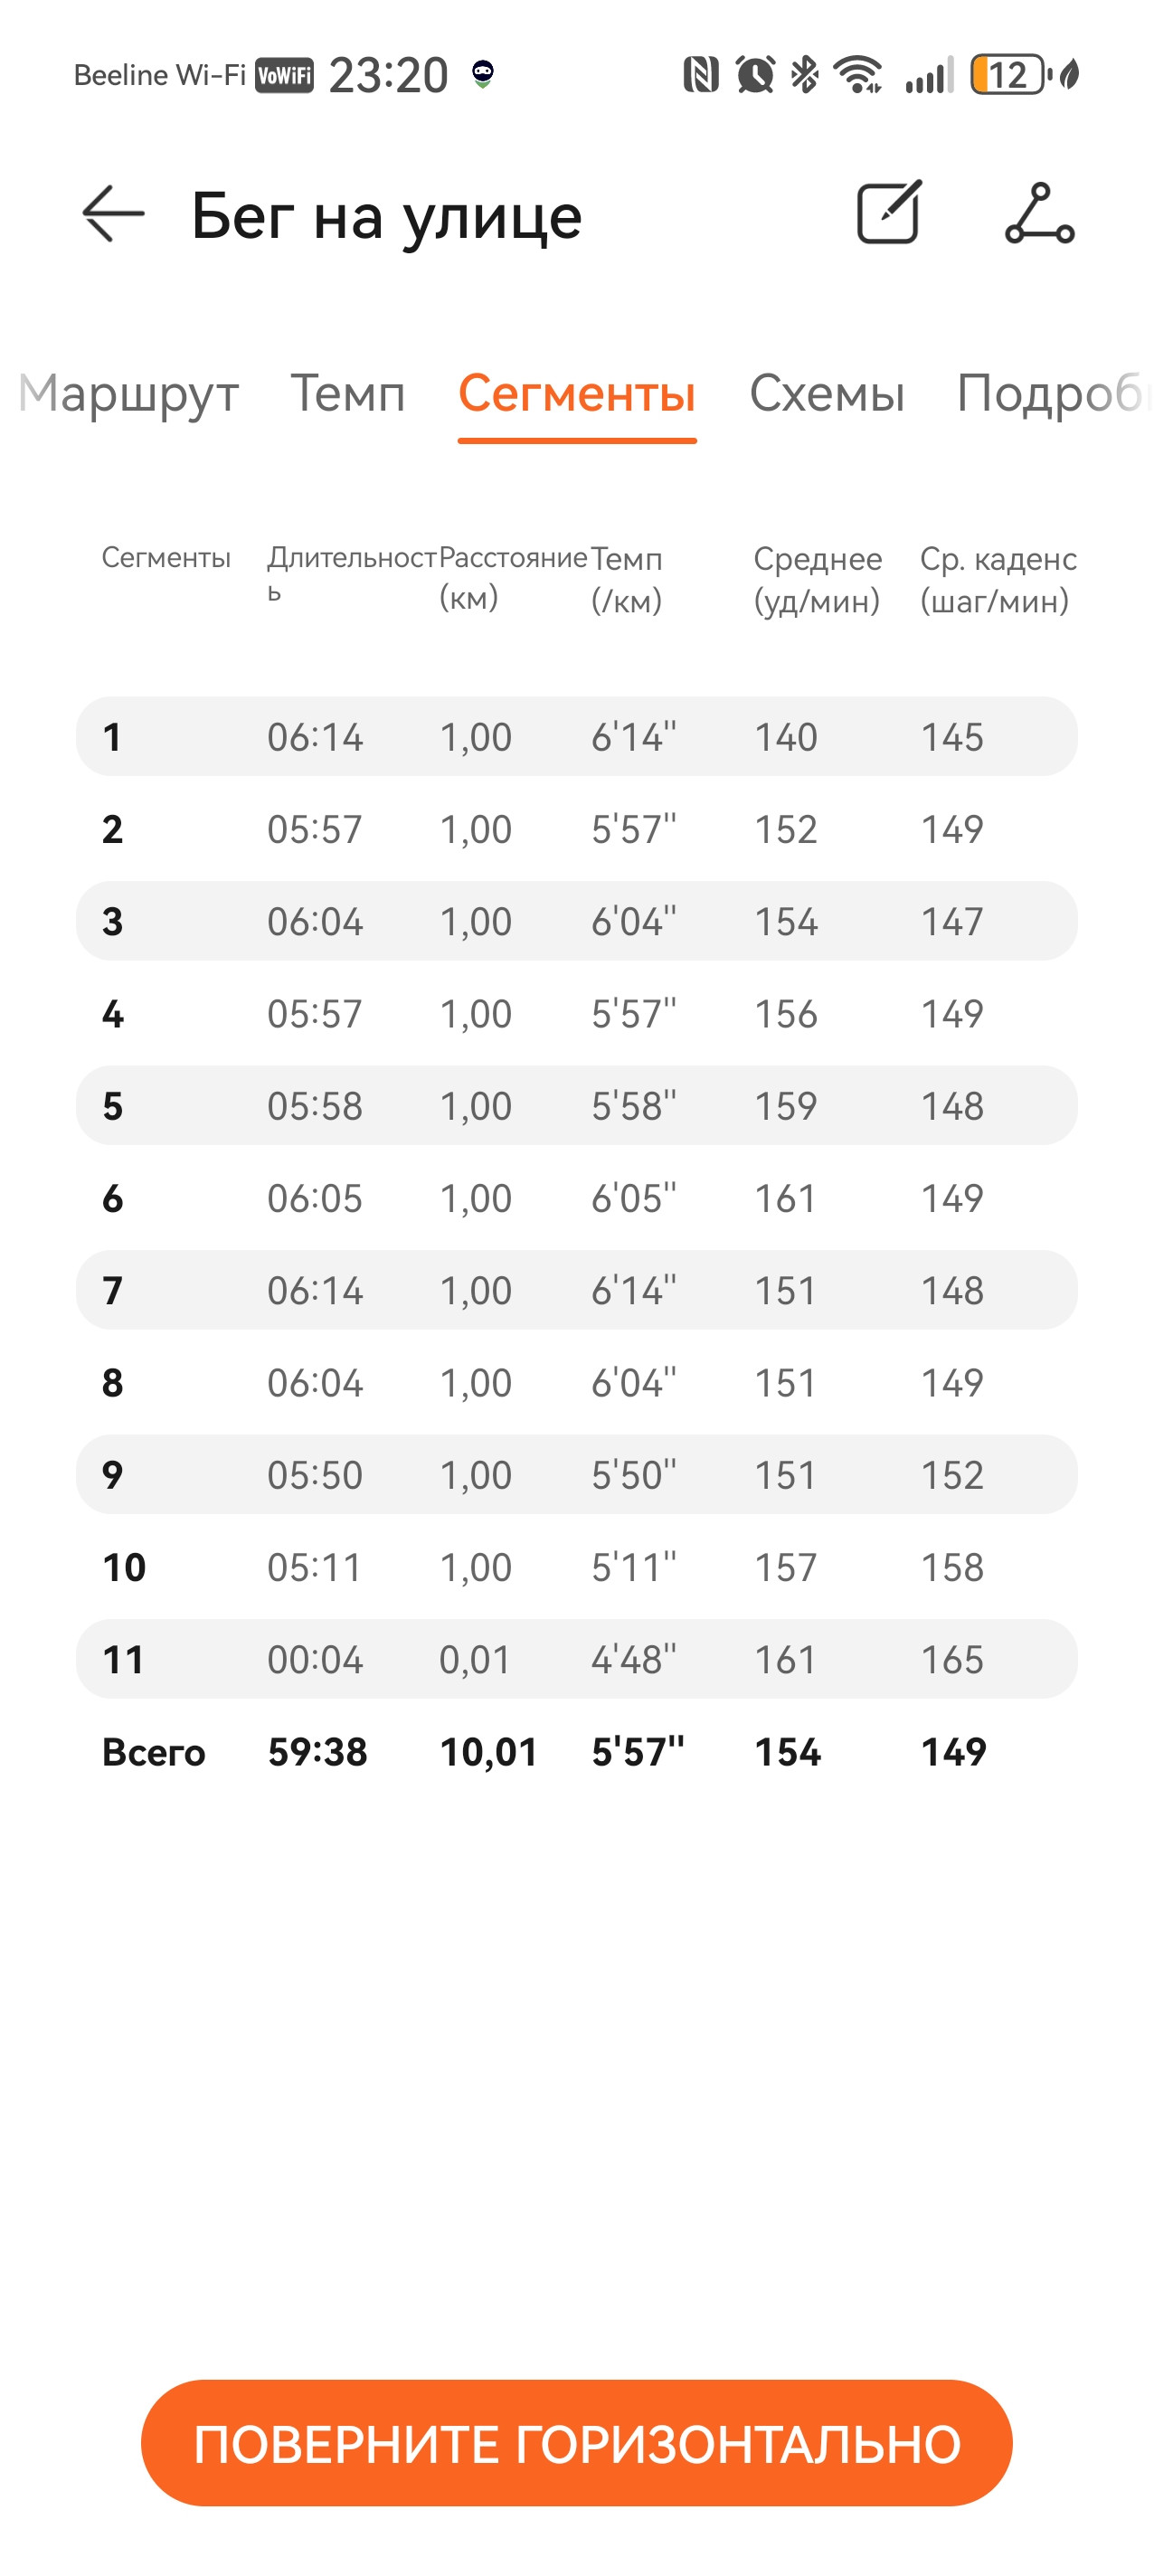Tap the Wi-Fi signal icon
Image resolution: width=1154 pixels, height=2576 pixels.
click(859, 75)
